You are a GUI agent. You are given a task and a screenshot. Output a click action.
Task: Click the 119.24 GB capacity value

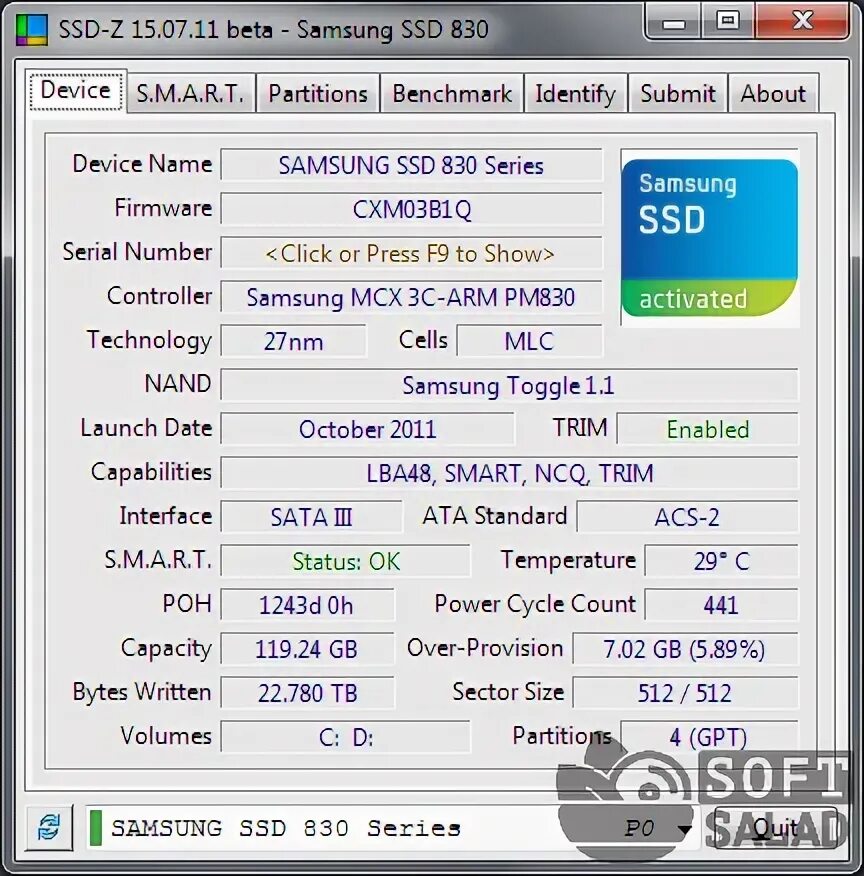pos(307,649)
